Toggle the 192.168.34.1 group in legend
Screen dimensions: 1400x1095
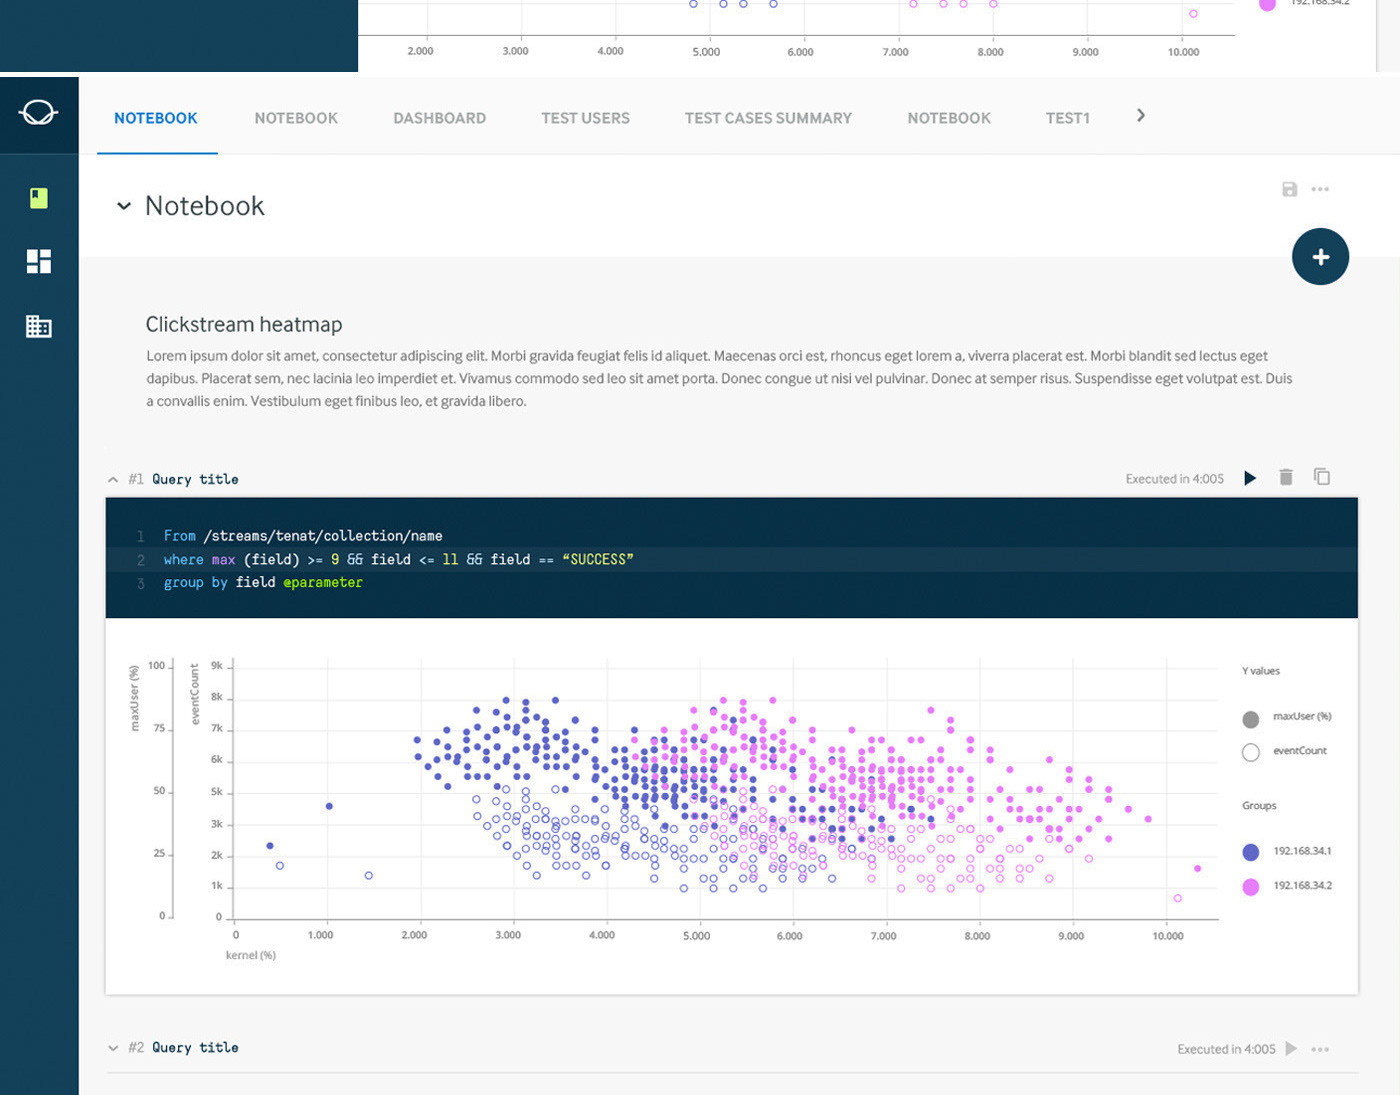click(x=1250, y=852)
